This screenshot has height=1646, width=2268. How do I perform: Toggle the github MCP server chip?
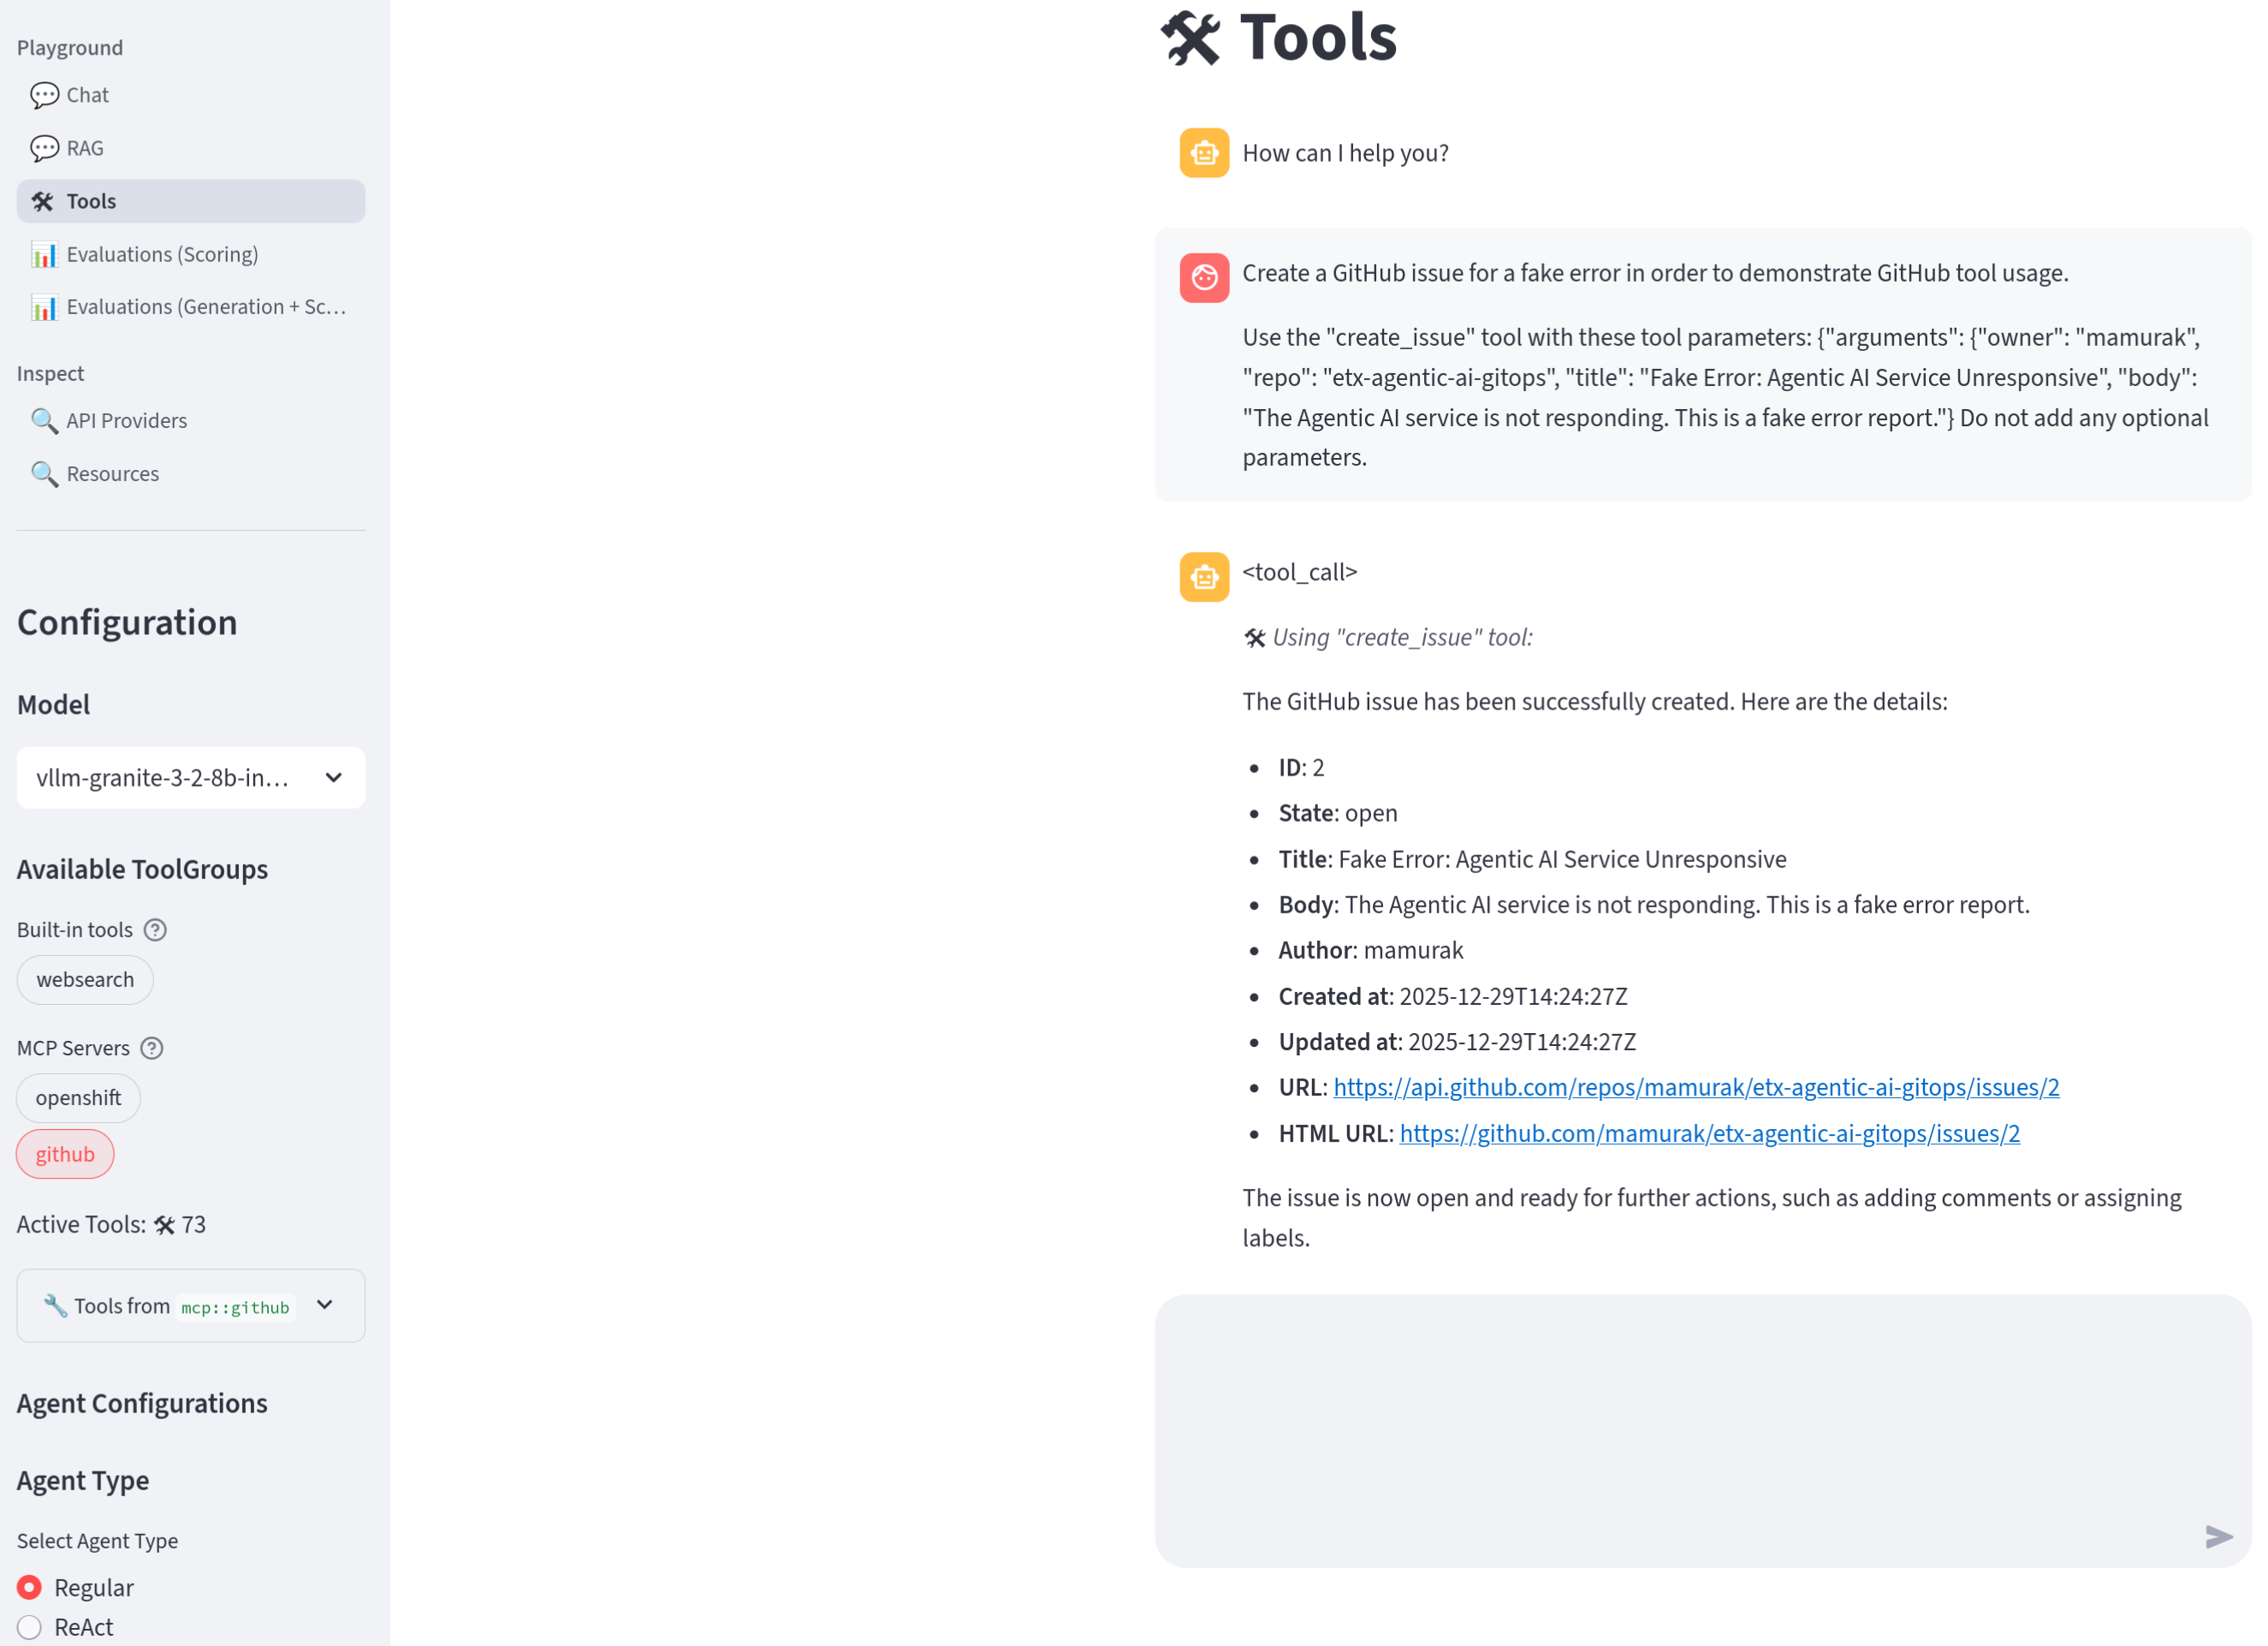(65, 1153)
